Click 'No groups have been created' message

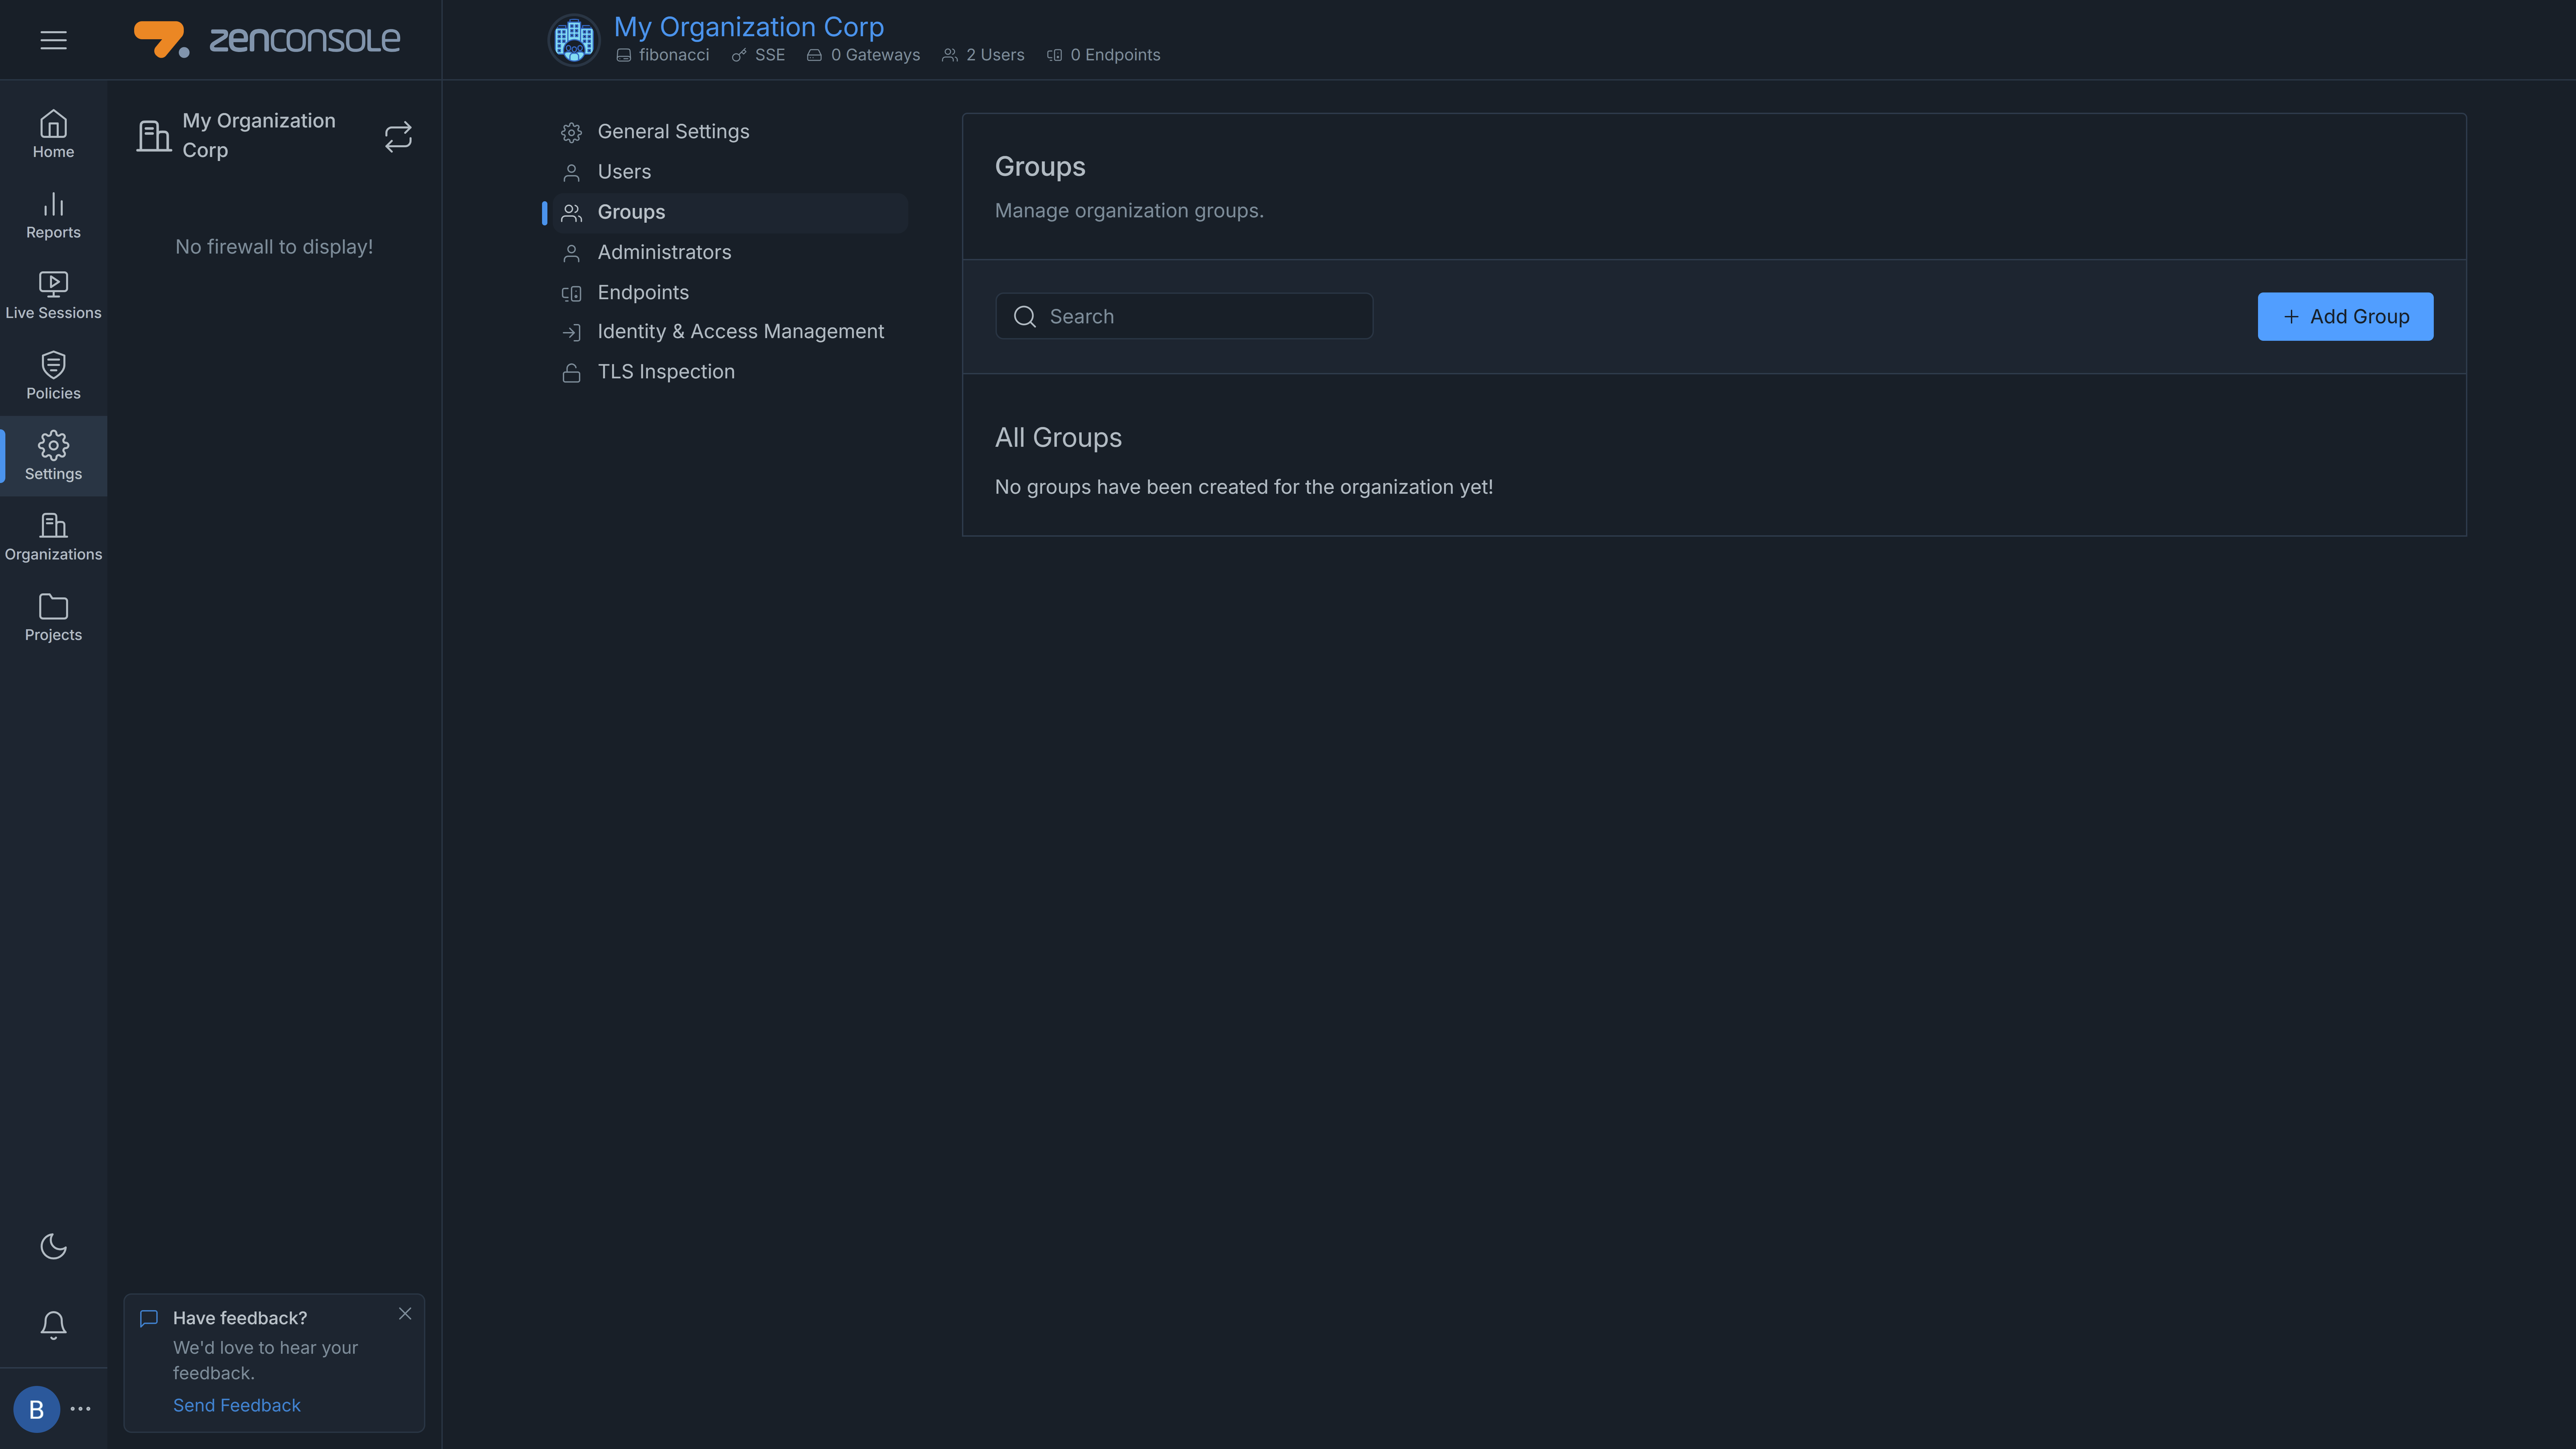(x=1244, y=487)
